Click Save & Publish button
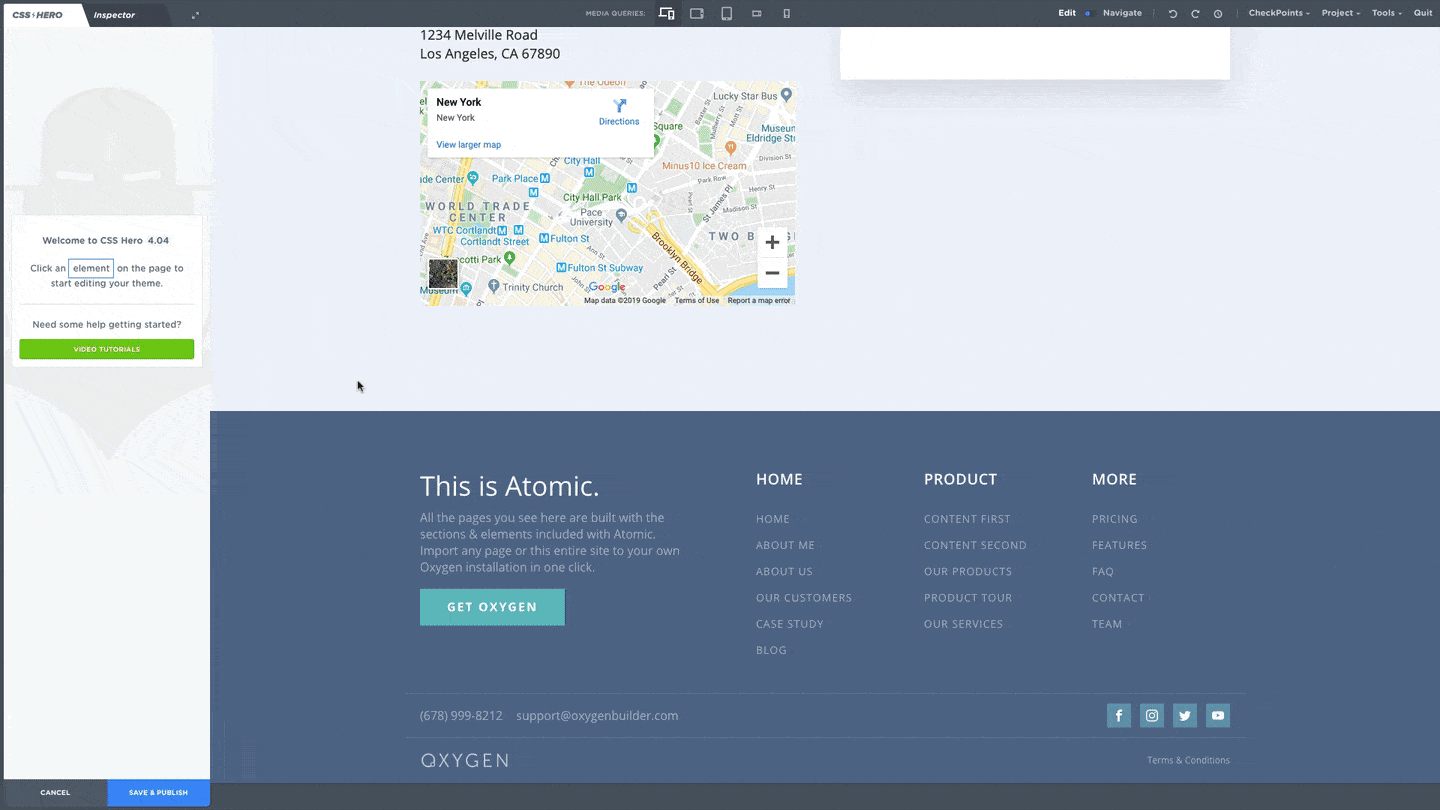This screenshot has height=810, width=1440. 158,793
